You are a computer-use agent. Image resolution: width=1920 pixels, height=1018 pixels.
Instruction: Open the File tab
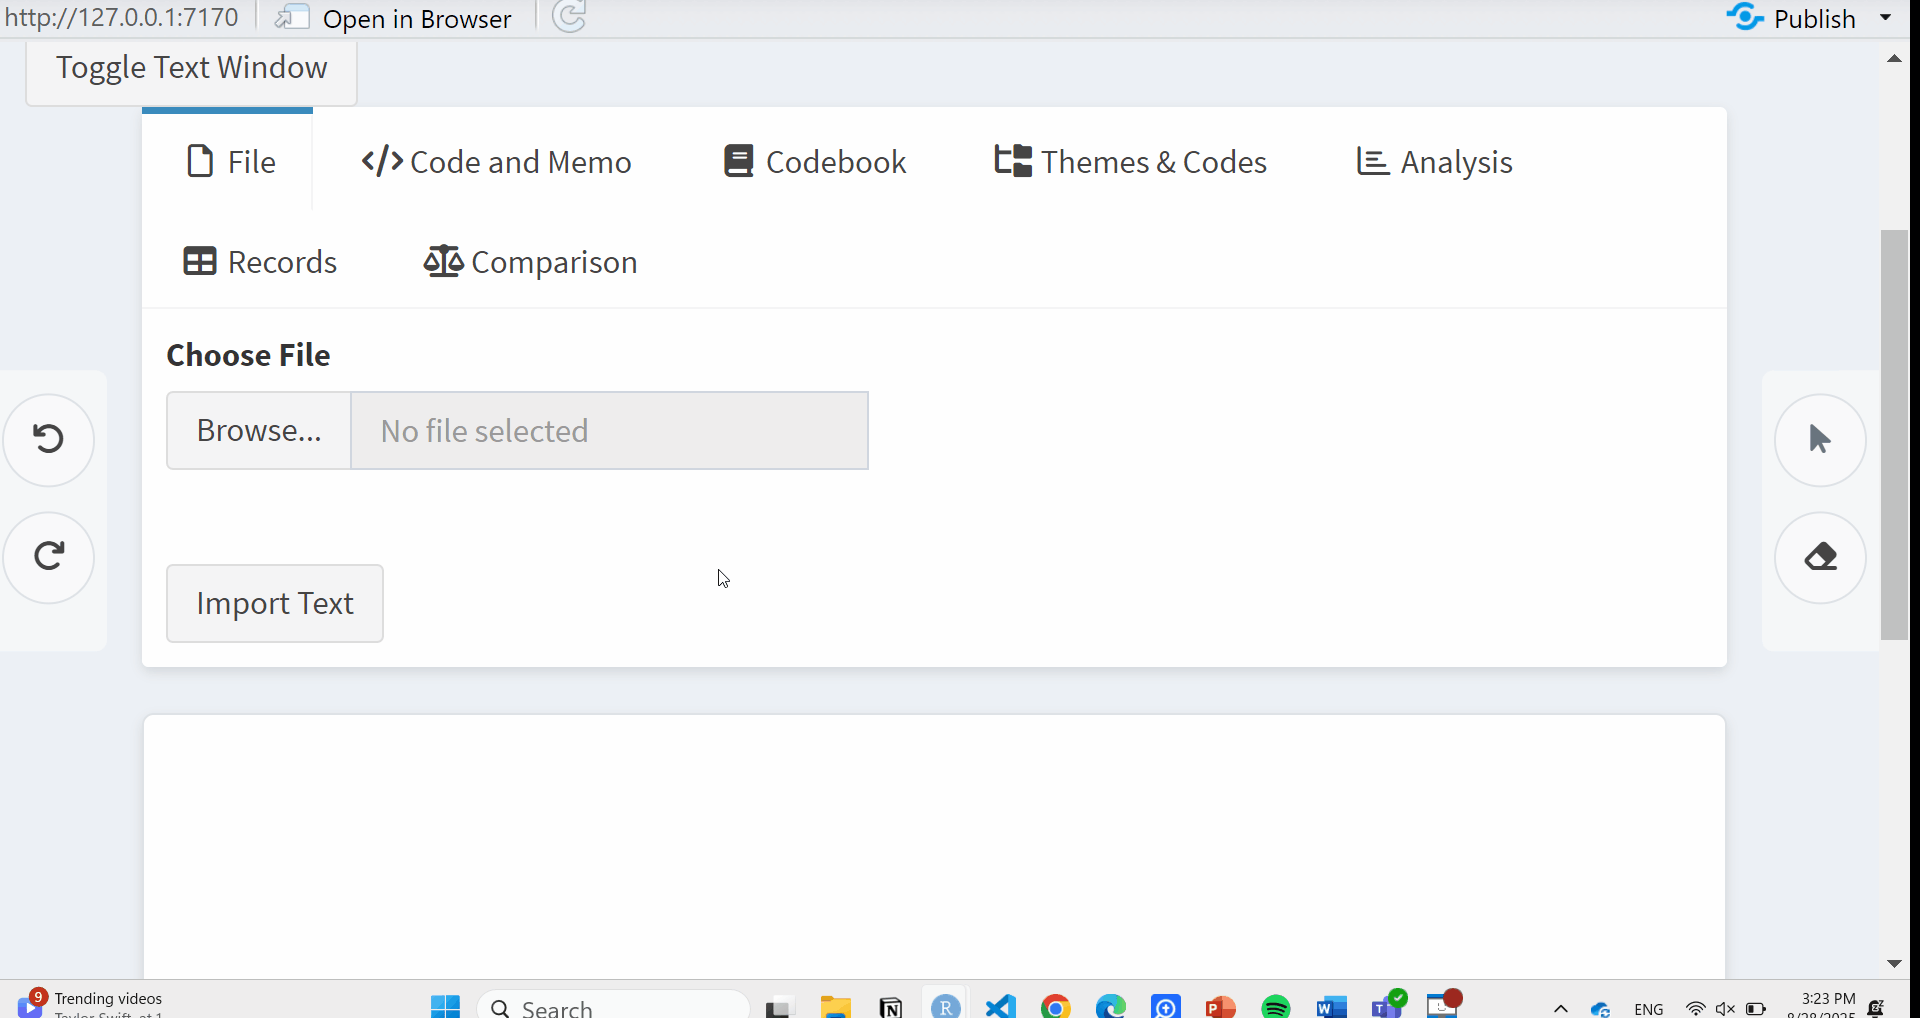tap(229, 161)
